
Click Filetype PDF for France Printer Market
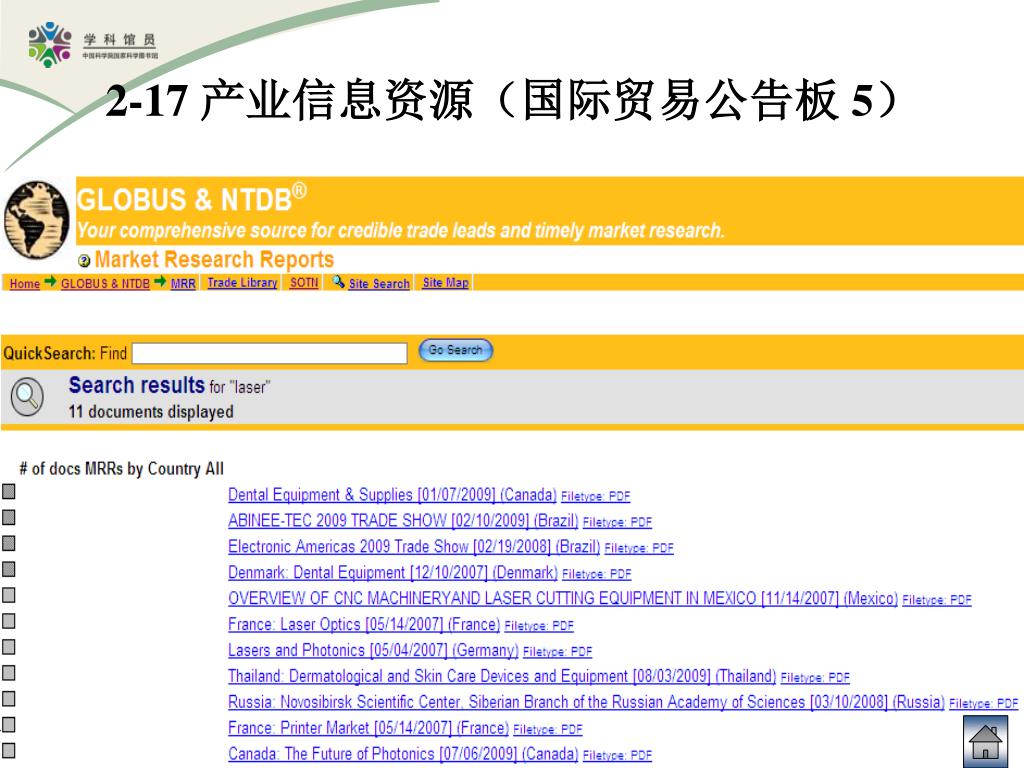click(547, 729)
